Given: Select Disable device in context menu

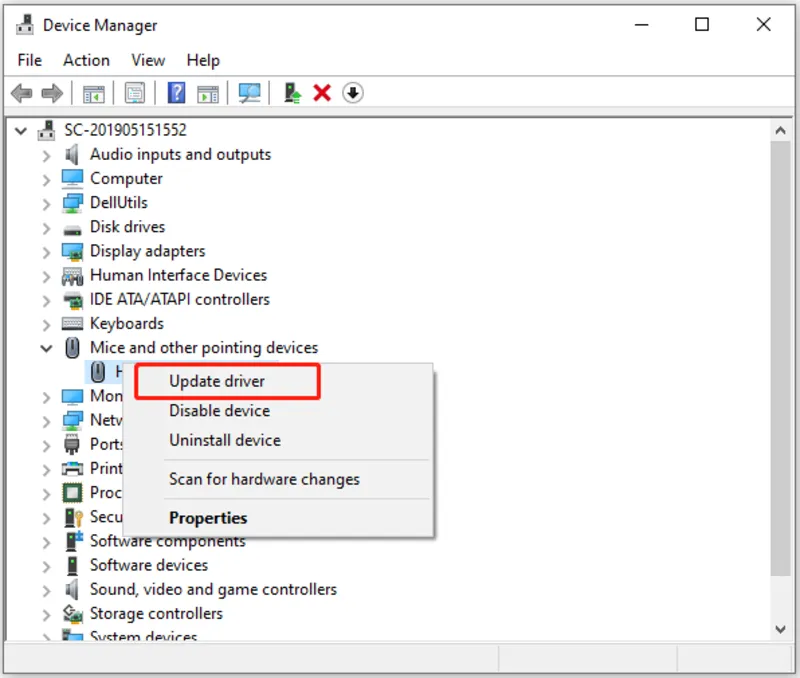Looking at the screenshot, I should pyautogui.click(x=219, y=411).
